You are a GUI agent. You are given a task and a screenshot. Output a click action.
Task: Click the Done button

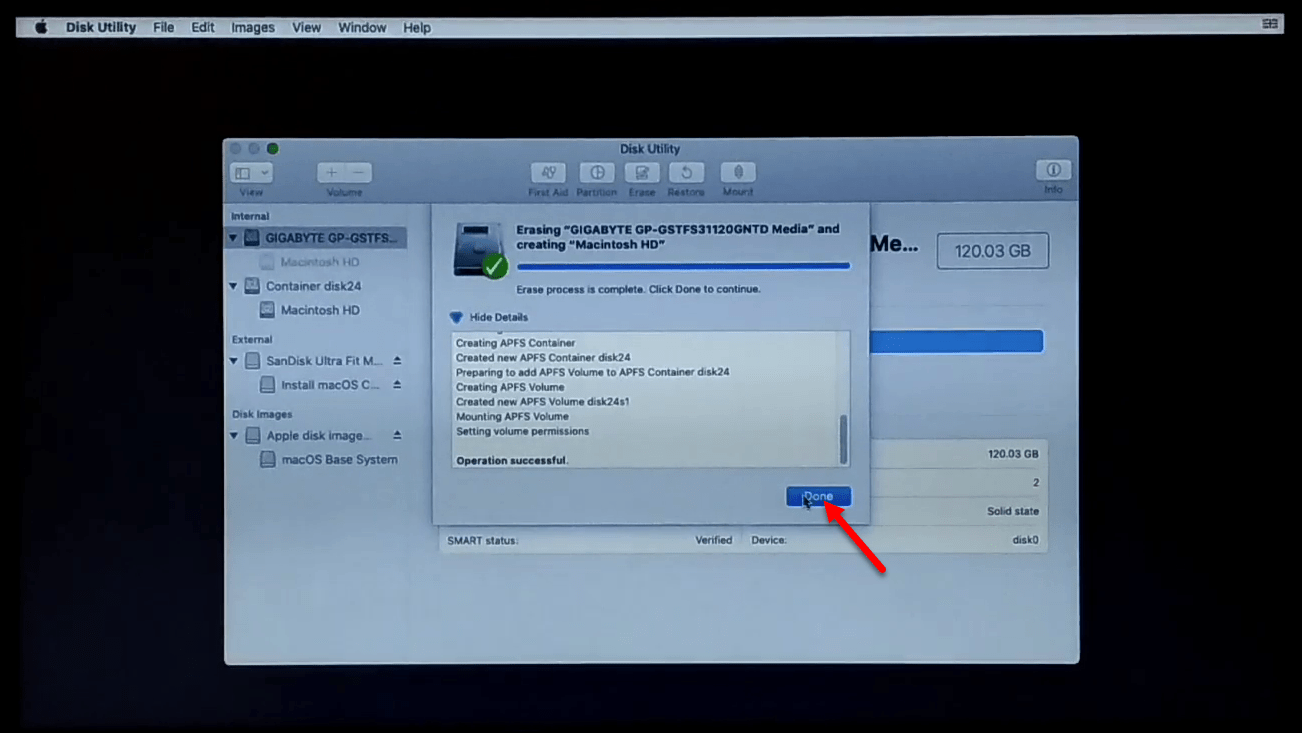click(x=818, y=496)
